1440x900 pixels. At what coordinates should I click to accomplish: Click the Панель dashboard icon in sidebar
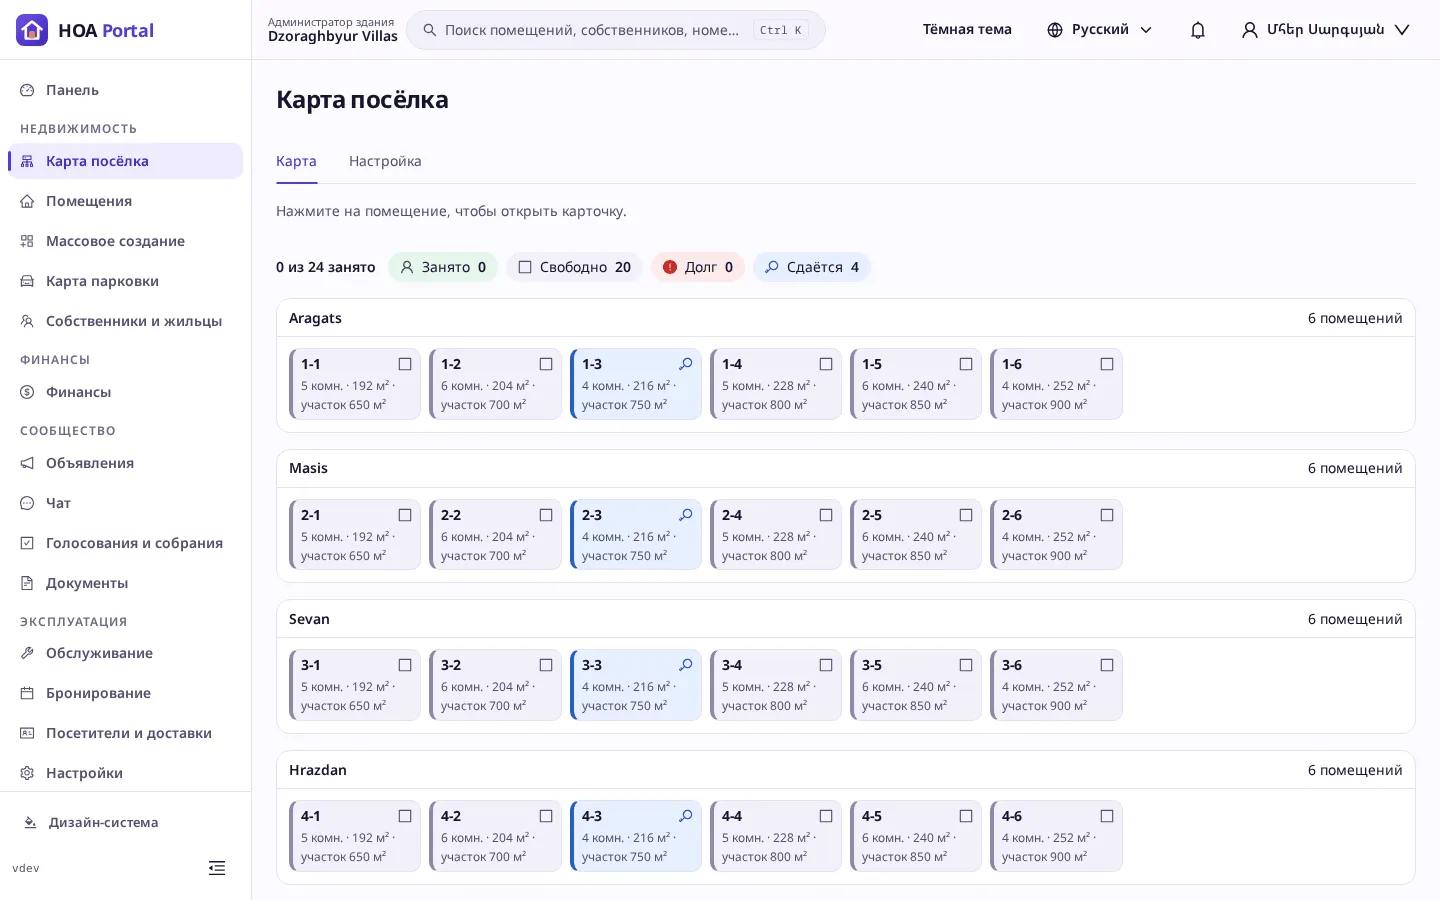click(x=27, y=90)
